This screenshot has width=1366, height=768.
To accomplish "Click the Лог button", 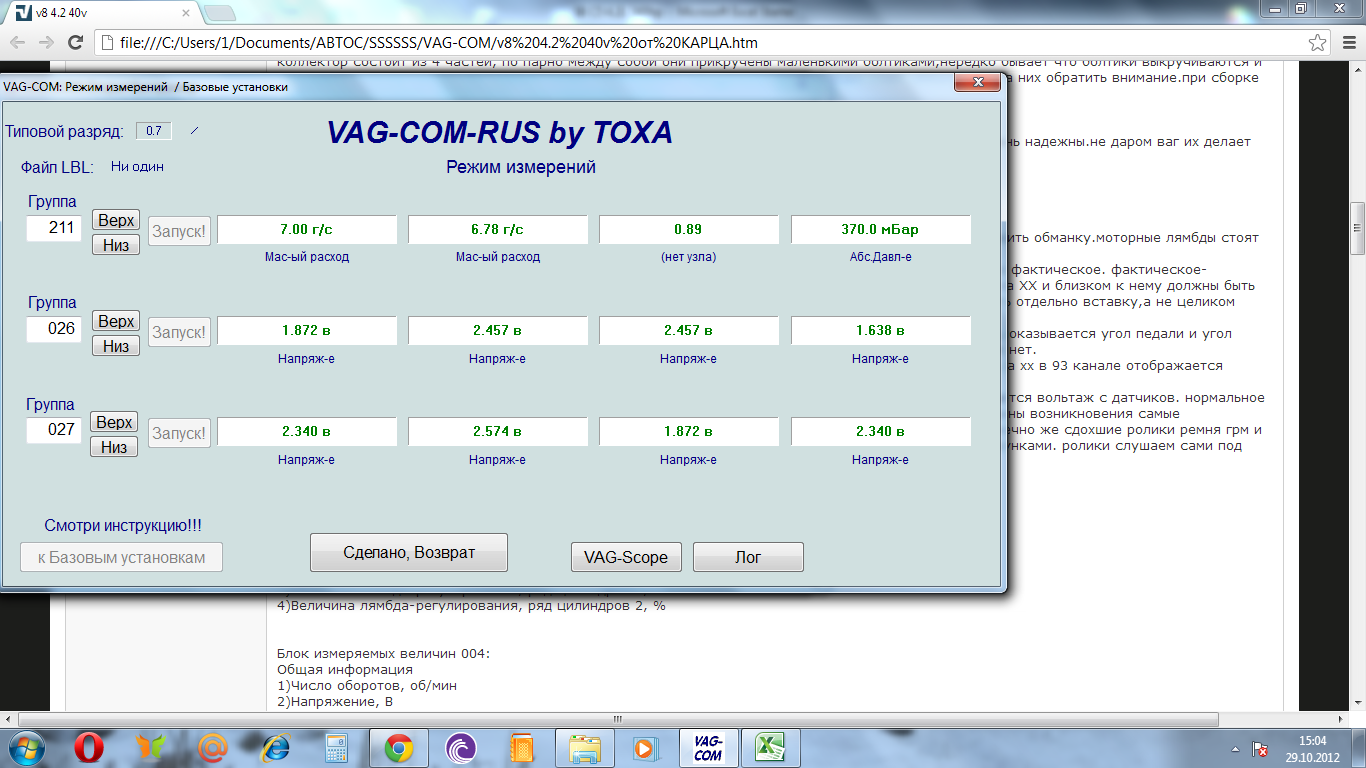I will (747, 557).
